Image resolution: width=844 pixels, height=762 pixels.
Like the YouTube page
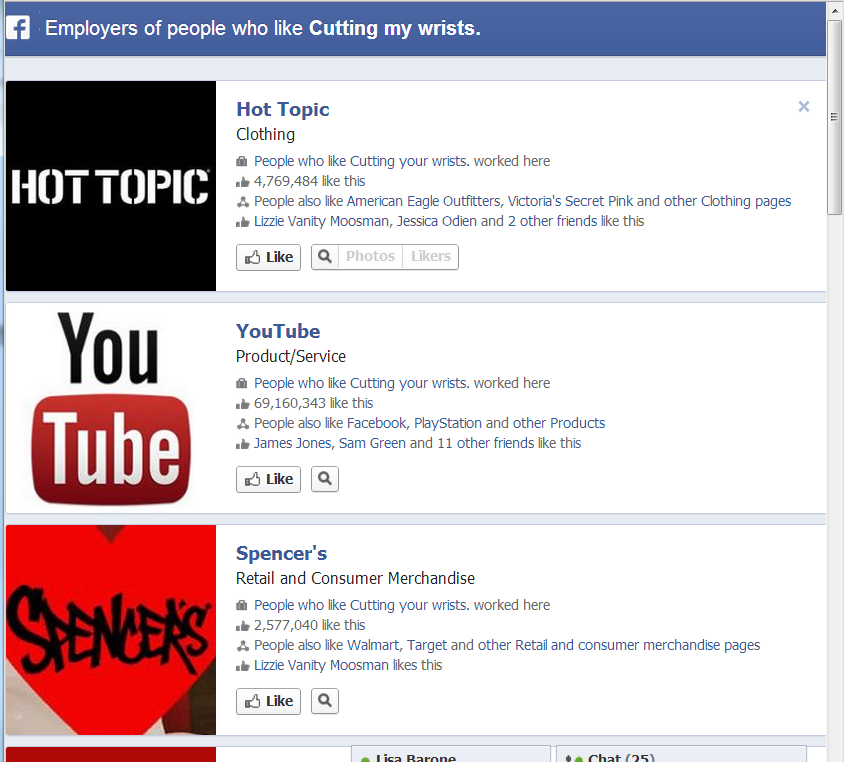268,479
